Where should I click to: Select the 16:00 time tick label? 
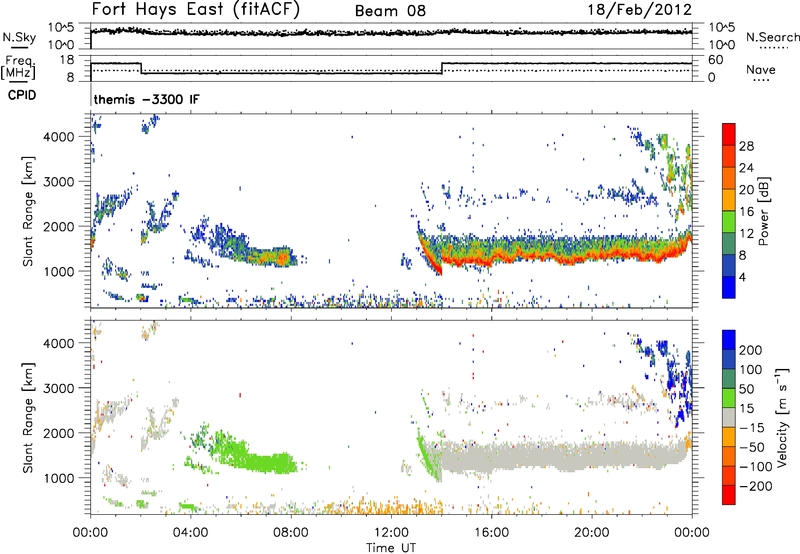click(x=491, y=533)
